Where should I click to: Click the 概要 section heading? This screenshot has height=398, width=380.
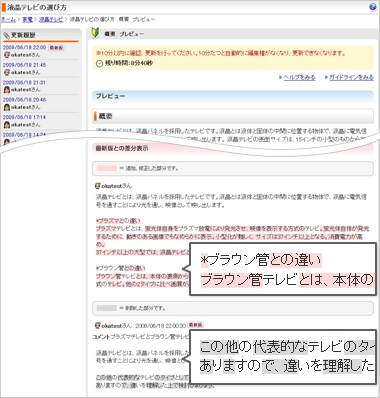pyautogui.click(x=233, y=116)
